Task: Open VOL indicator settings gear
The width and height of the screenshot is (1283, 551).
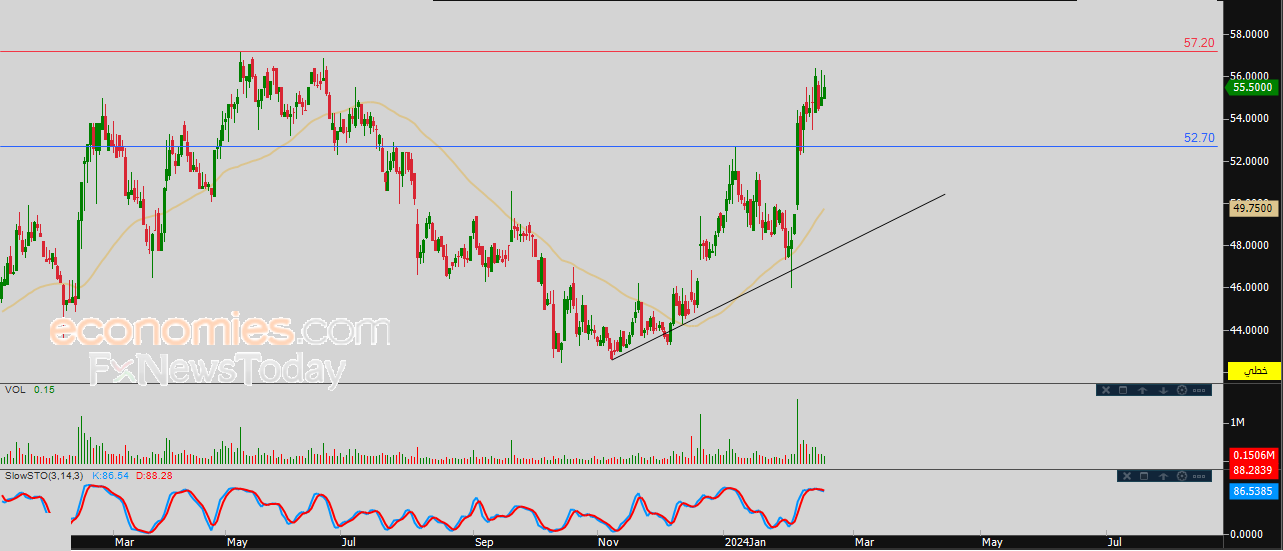Action: click(x=1183, y=390)
